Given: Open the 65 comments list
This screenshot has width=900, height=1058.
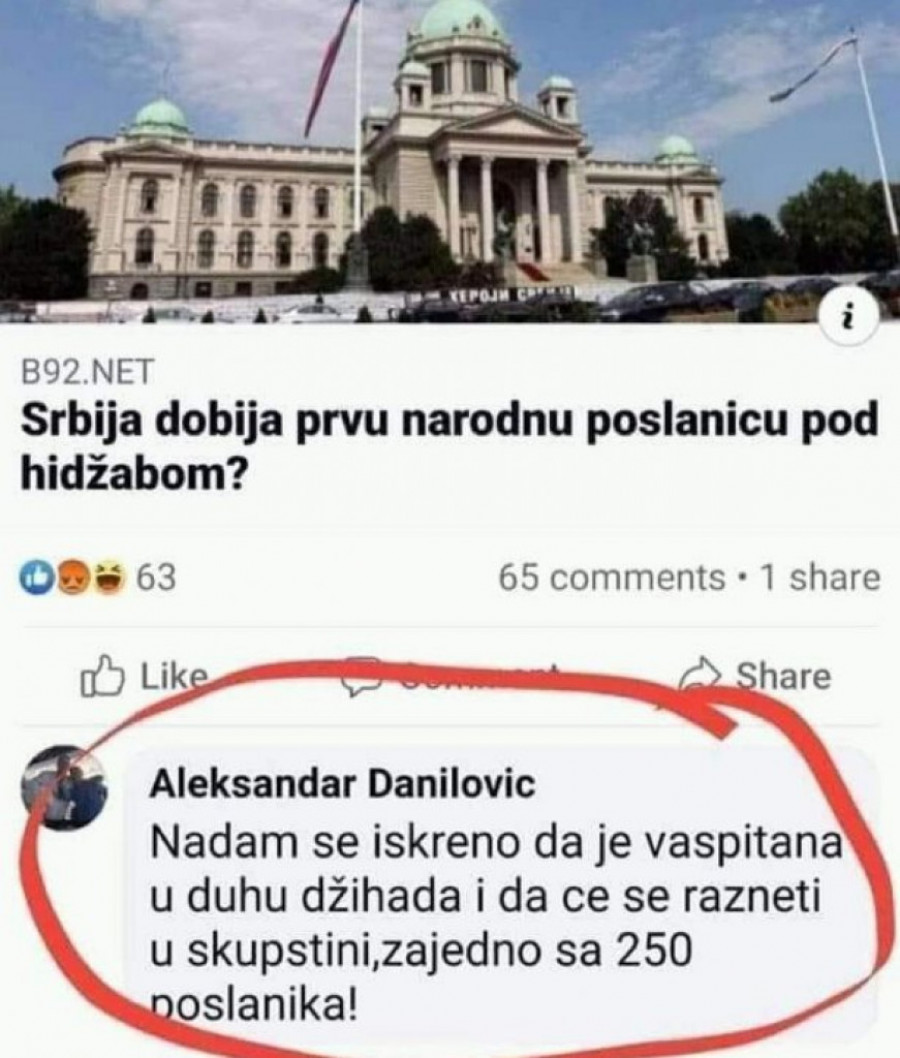Looking at the screenshot, I should click(612, 578).
